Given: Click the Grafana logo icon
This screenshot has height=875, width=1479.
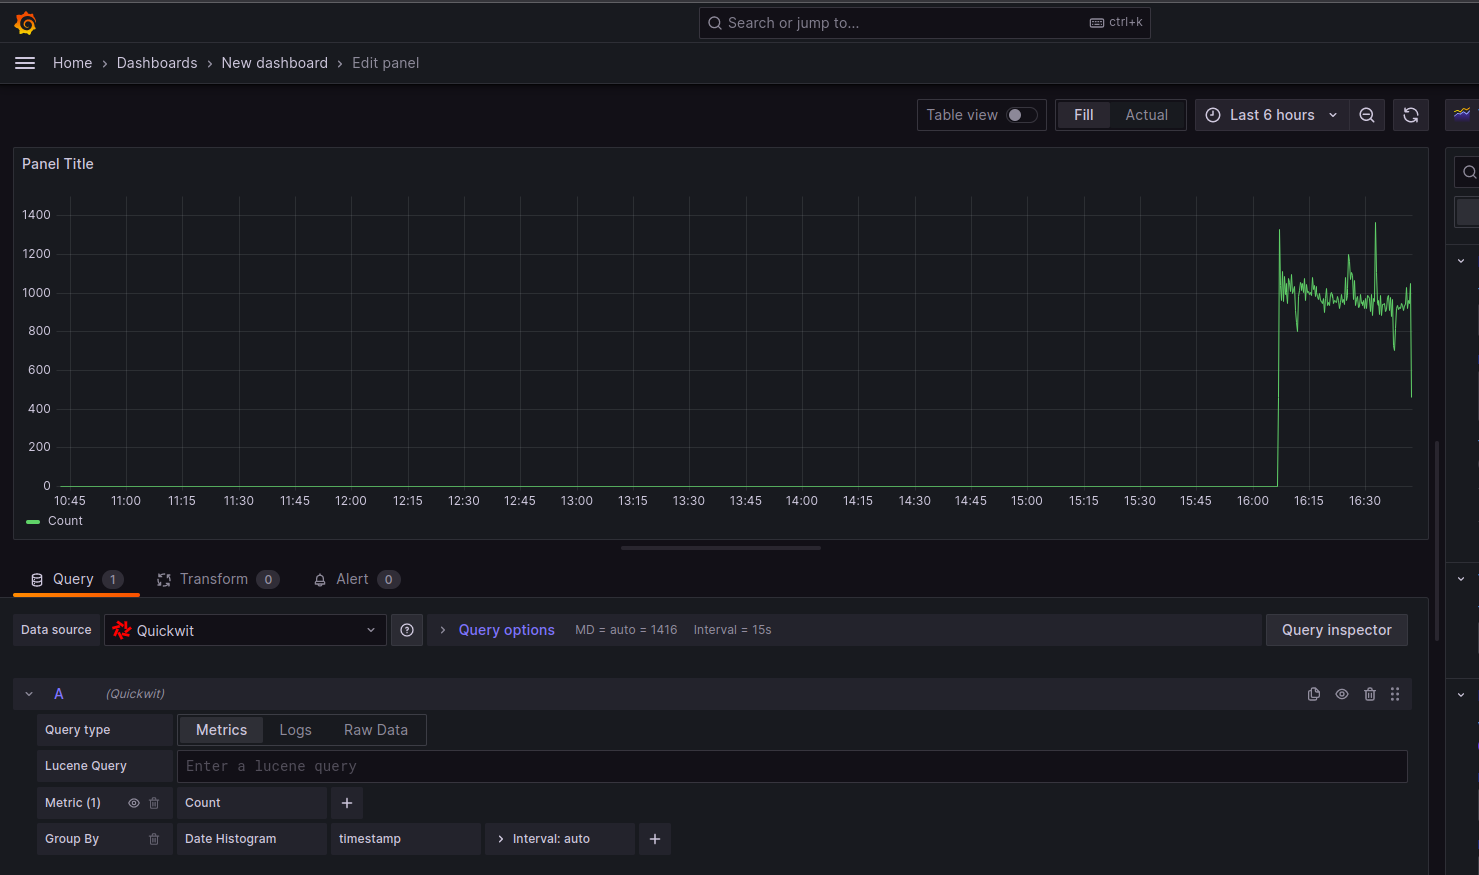Looking at the screenshot, I should tap(26, 23).
